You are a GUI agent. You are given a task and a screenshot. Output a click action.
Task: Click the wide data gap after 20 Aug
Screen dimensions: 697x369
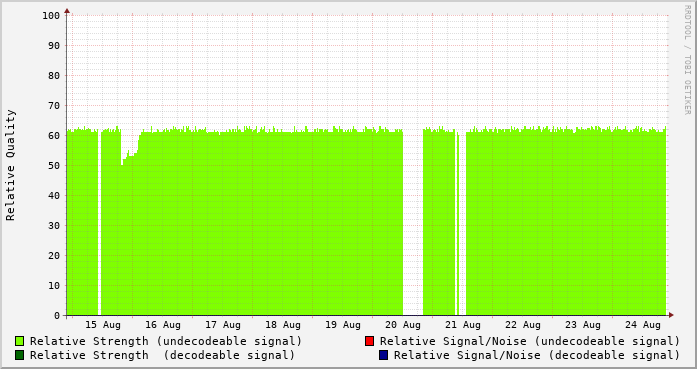click(413, 222)
